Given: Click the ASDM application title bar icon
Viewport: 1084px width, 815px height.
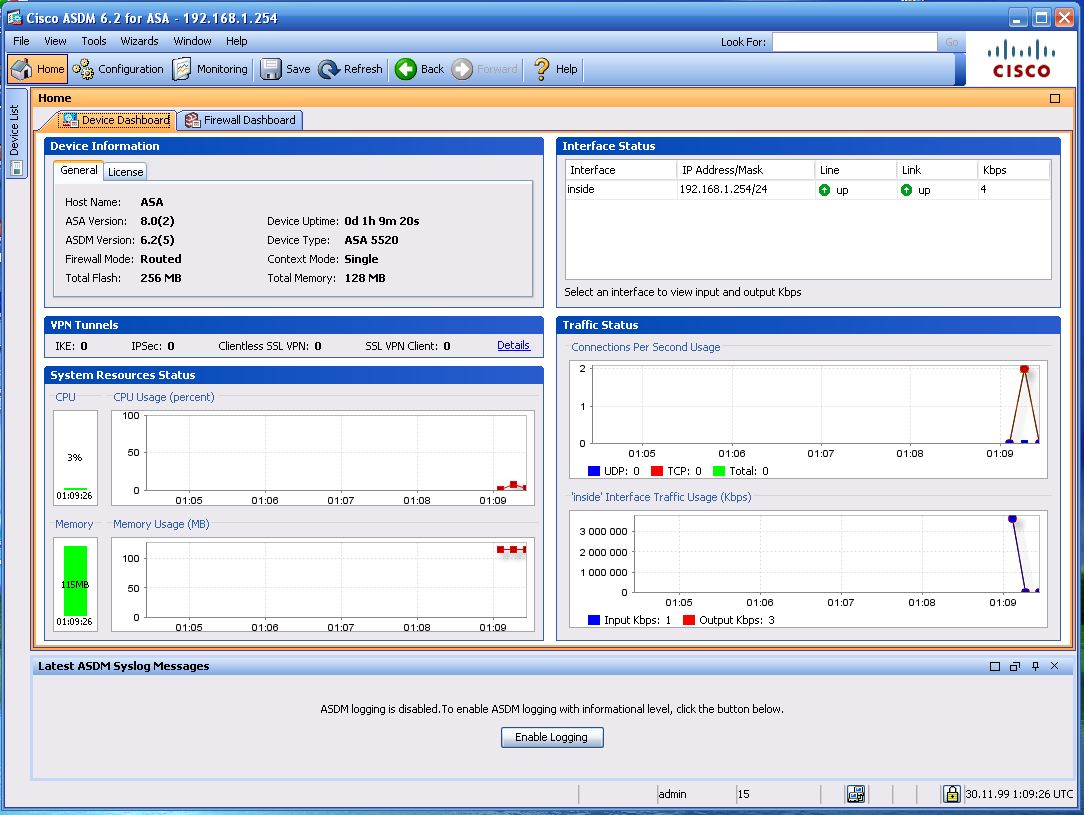Looking at the screenshot, I should pyautogui.click(x=15, y=17).
